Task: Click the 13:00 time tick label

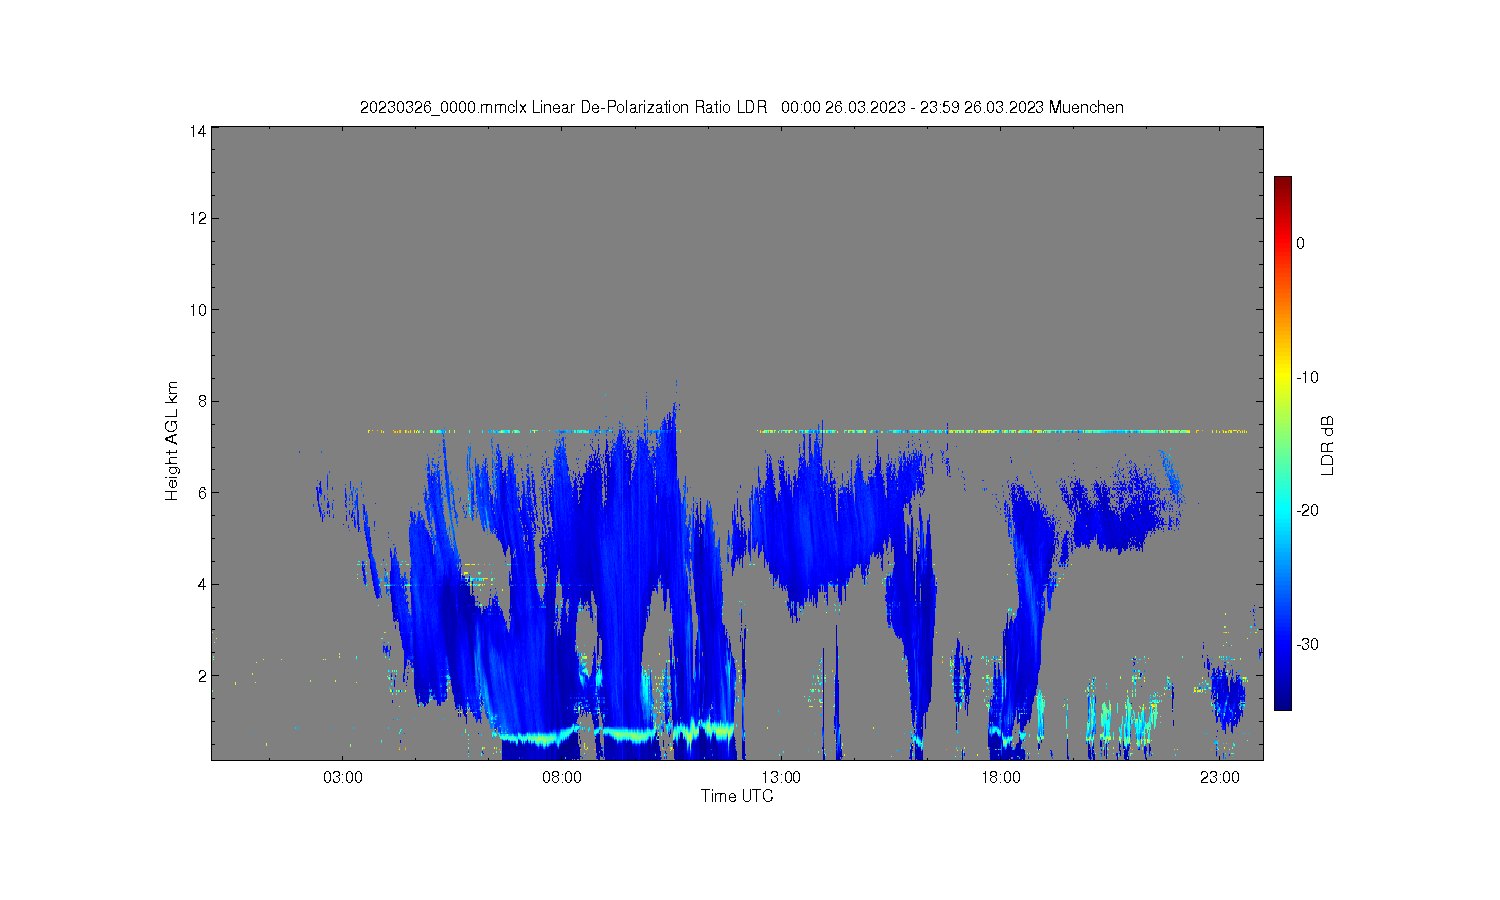Action: click(781, 777)
